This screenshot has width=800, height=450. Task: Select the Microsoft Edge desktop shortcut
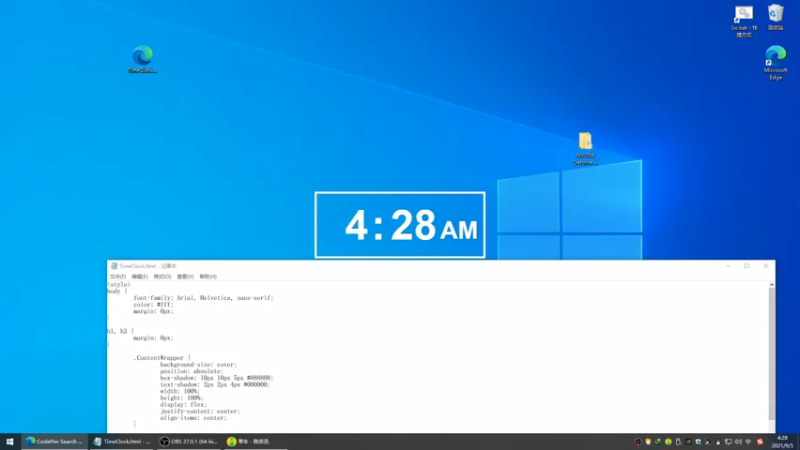[776, 63]
